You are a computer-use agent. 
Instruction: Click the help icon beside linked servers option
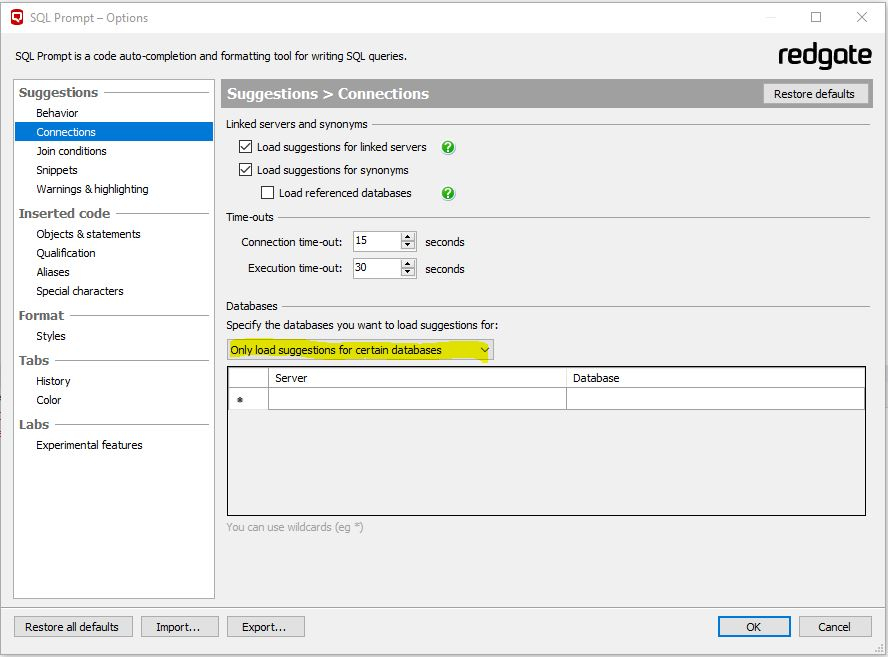pos(448,147)
